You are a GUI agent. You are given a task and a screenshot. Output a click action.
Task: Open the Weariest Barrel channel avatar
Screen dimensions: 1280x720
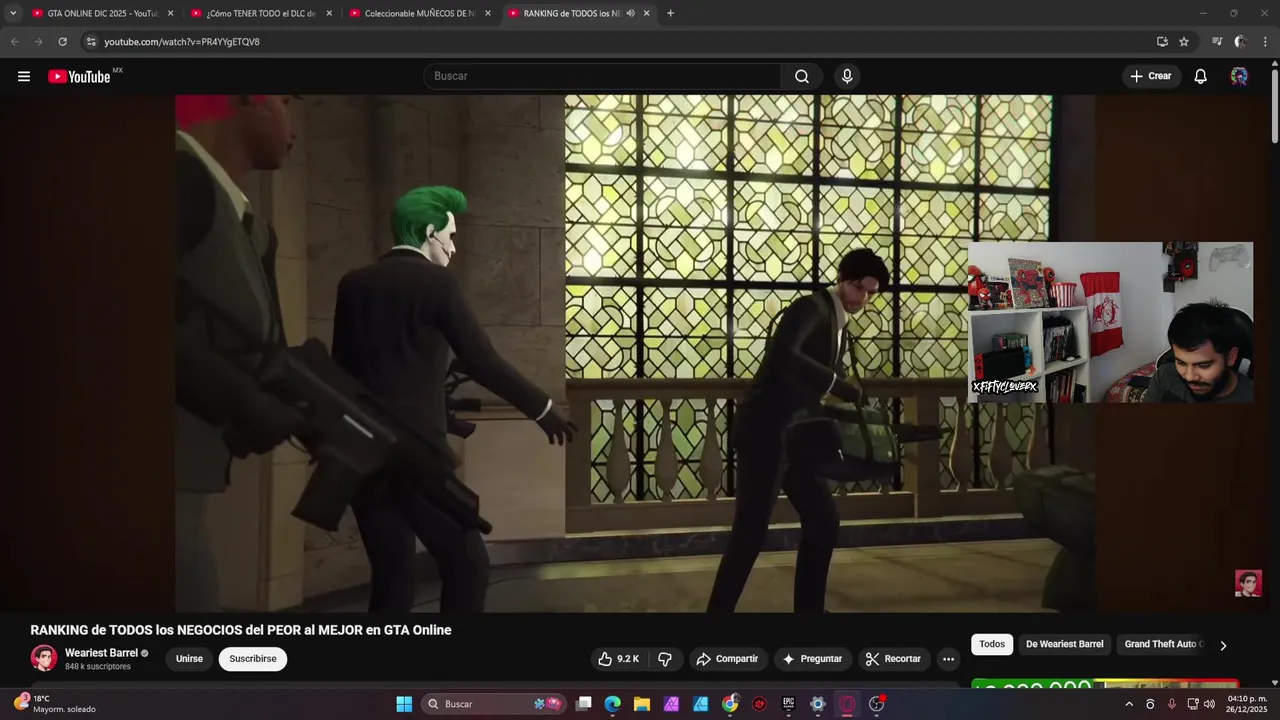[x=44, y=658]
